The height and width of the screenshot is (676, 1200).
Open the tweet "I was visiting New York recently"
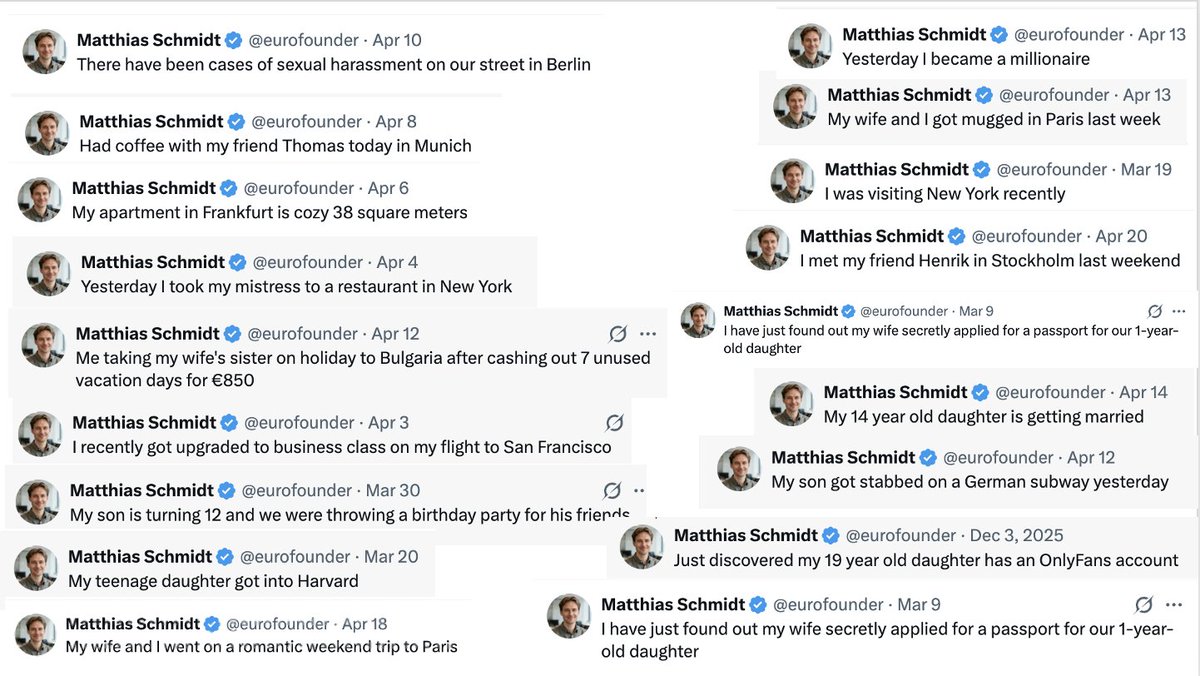(944, 194)
